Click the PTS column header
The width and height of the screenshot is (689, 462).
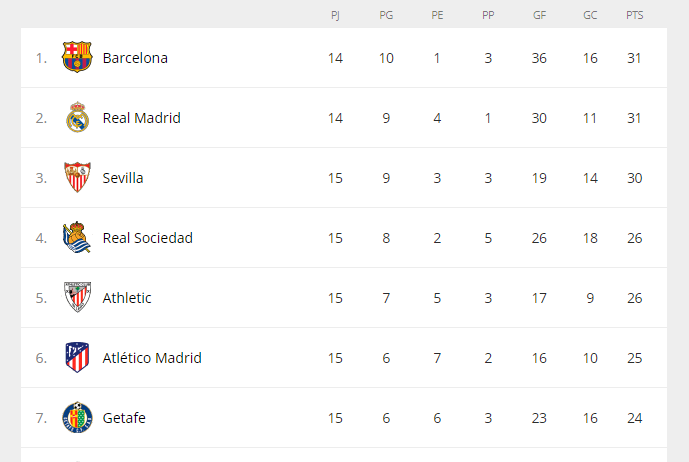635,15
